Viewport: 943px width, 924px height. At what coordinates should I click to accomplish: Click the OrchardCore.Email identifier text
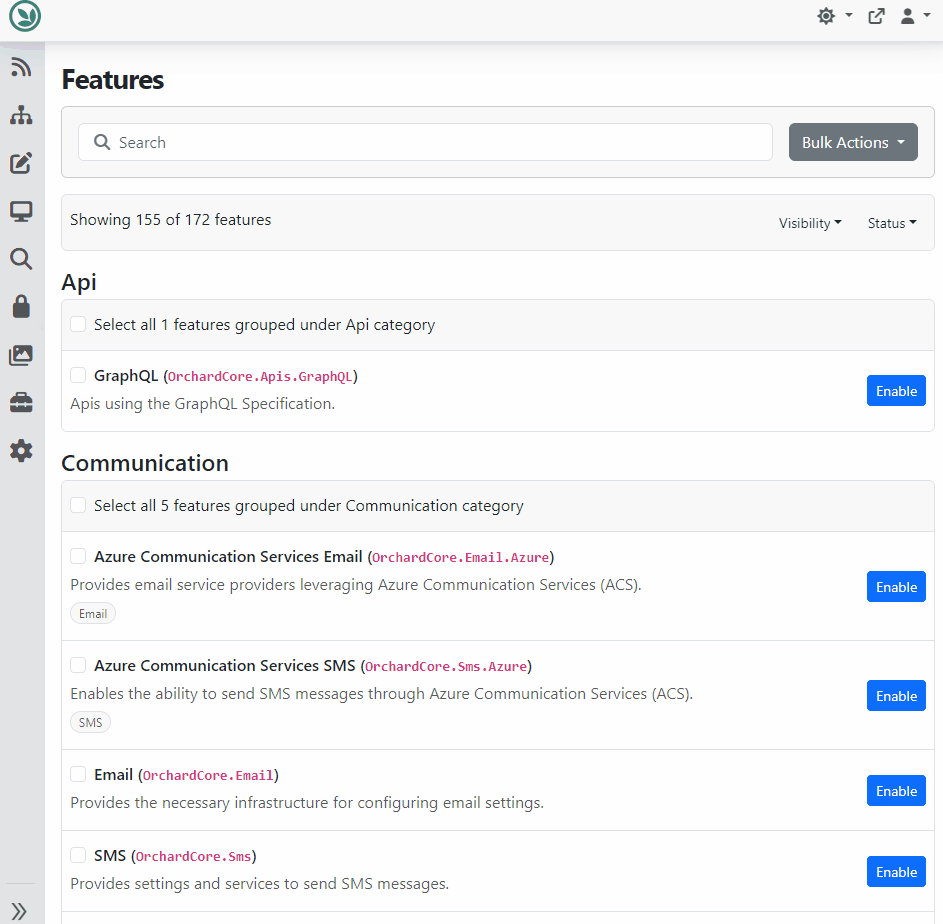[x=208, y=775]
